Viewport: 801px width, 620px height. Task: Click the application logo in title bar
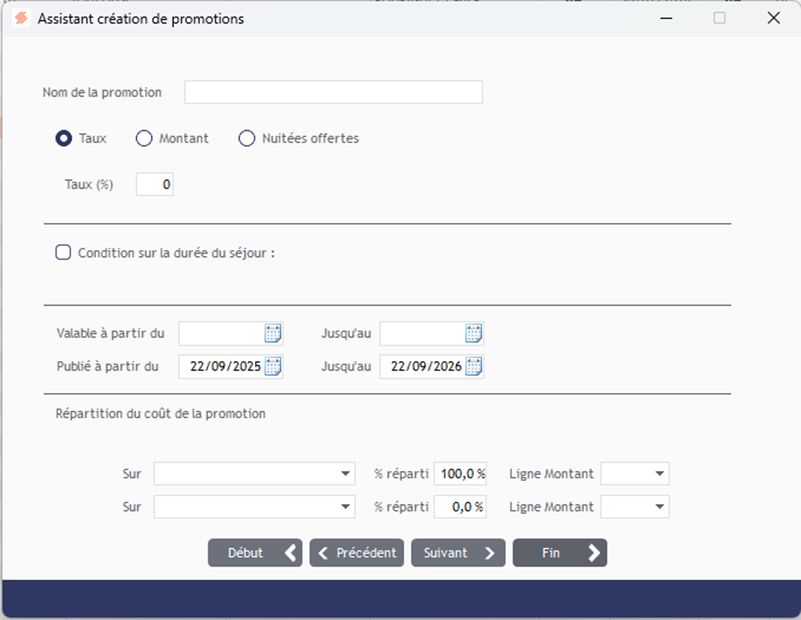(x=21, y=18)
